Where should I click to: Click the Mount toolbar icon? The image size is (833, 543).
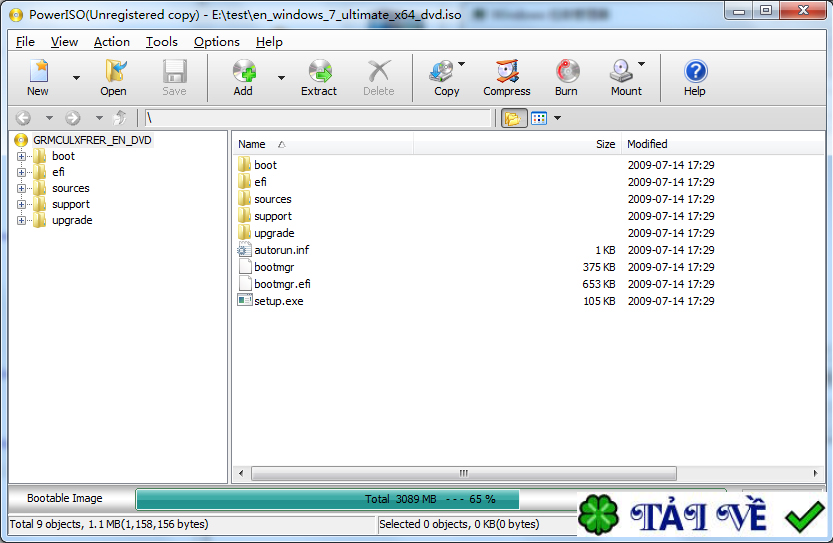(622, 71)
